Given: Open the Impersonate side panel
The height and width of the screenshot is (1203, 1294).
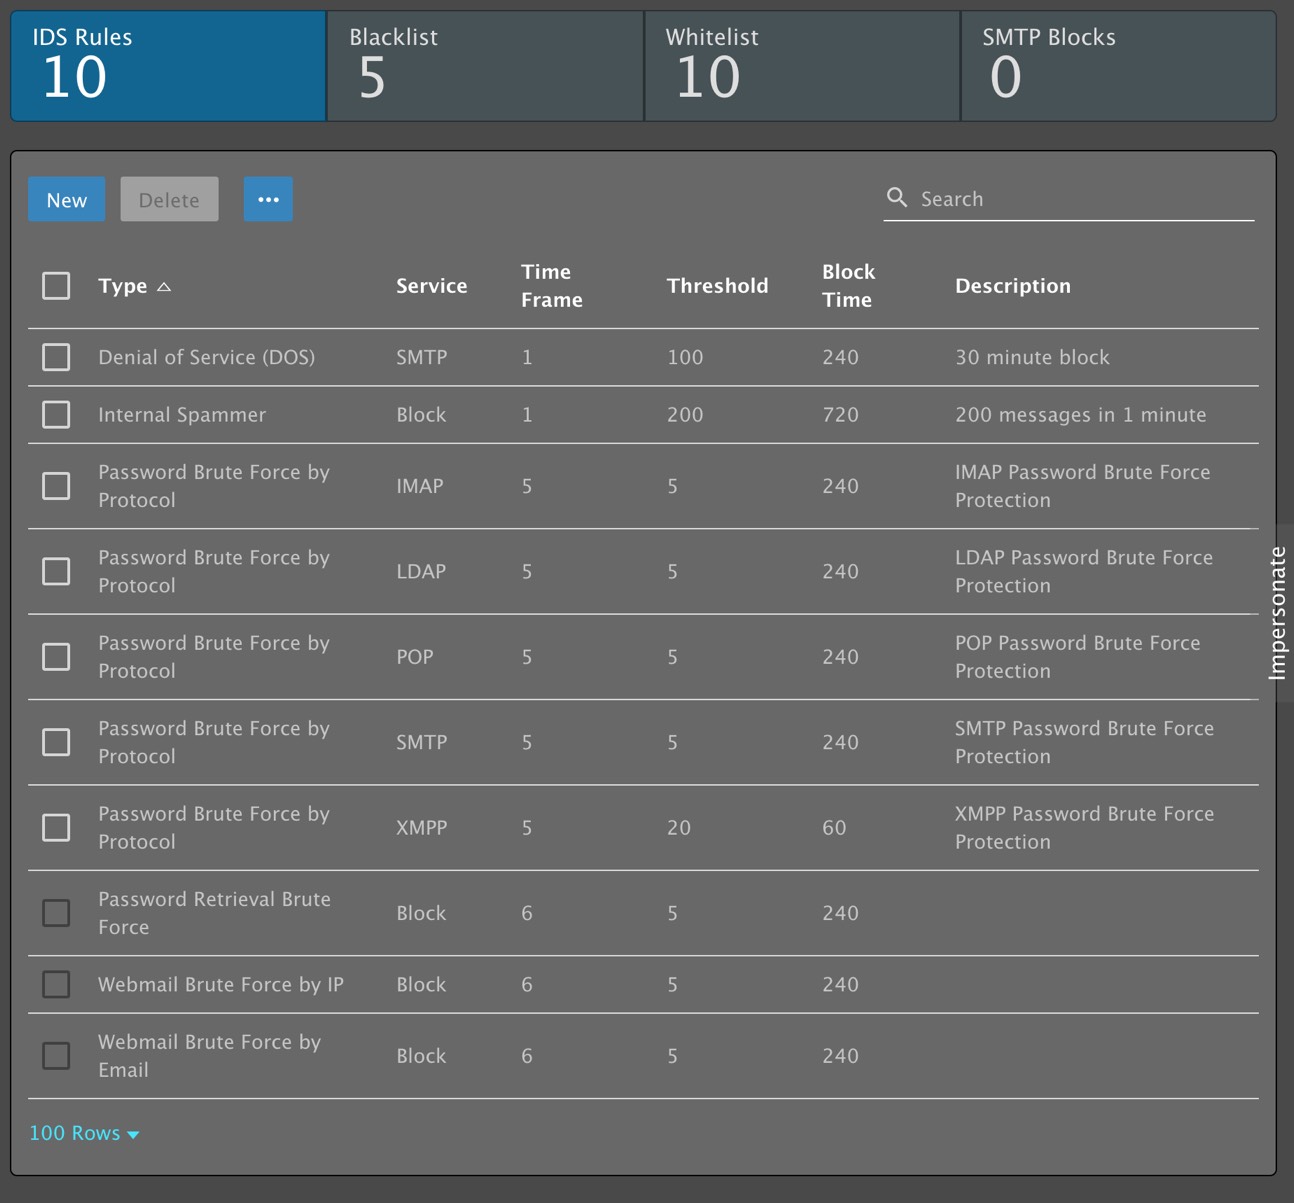Looking at the screenshot, I should (x=1277, y=613).
